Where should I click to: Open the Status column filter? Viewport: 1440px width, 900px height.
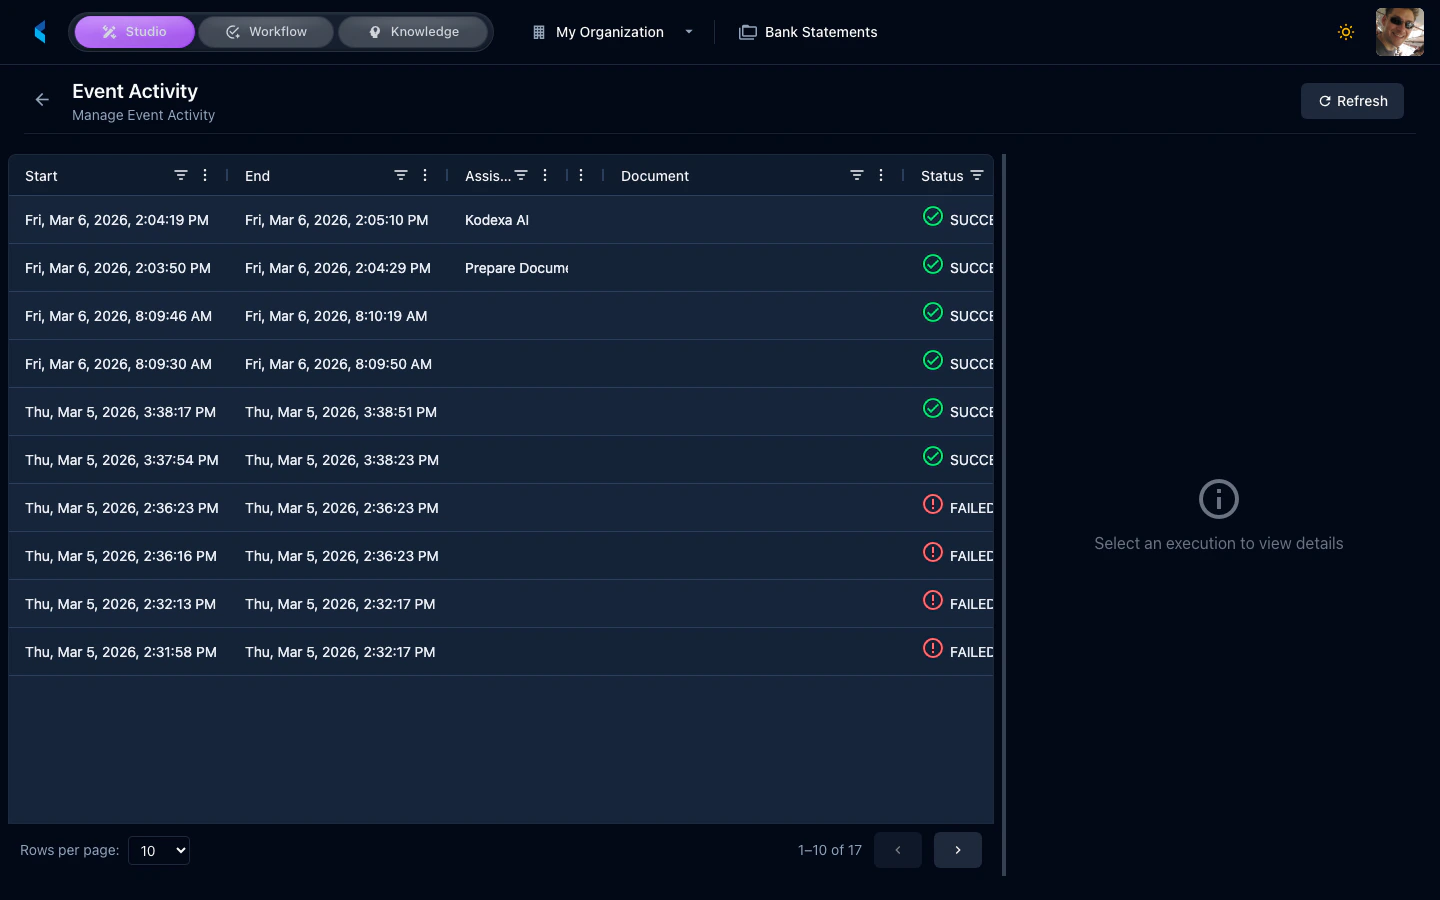click(x=977, y=175)
